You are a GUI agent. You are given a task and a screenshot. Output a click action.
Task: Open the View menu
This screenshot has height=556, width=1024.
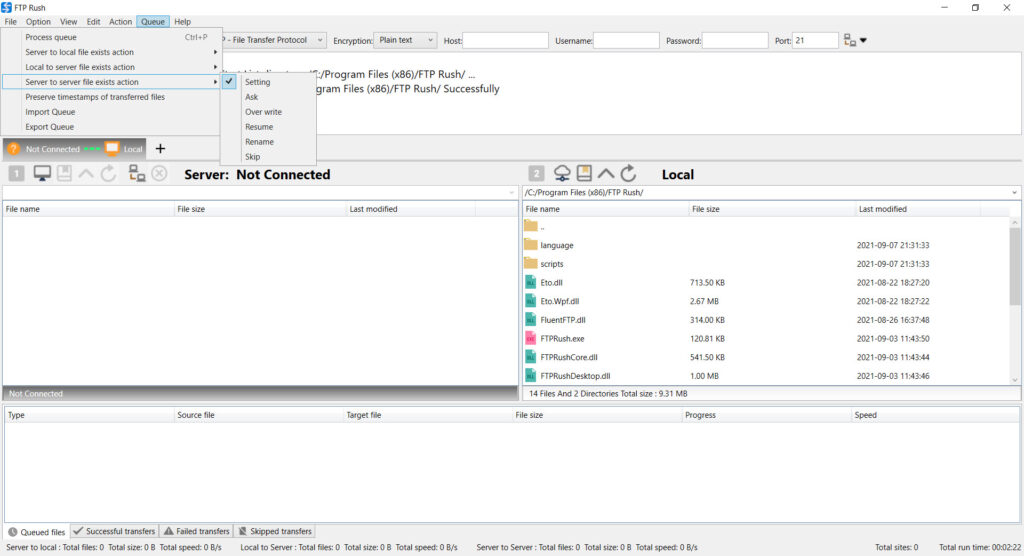coord(68,22)
